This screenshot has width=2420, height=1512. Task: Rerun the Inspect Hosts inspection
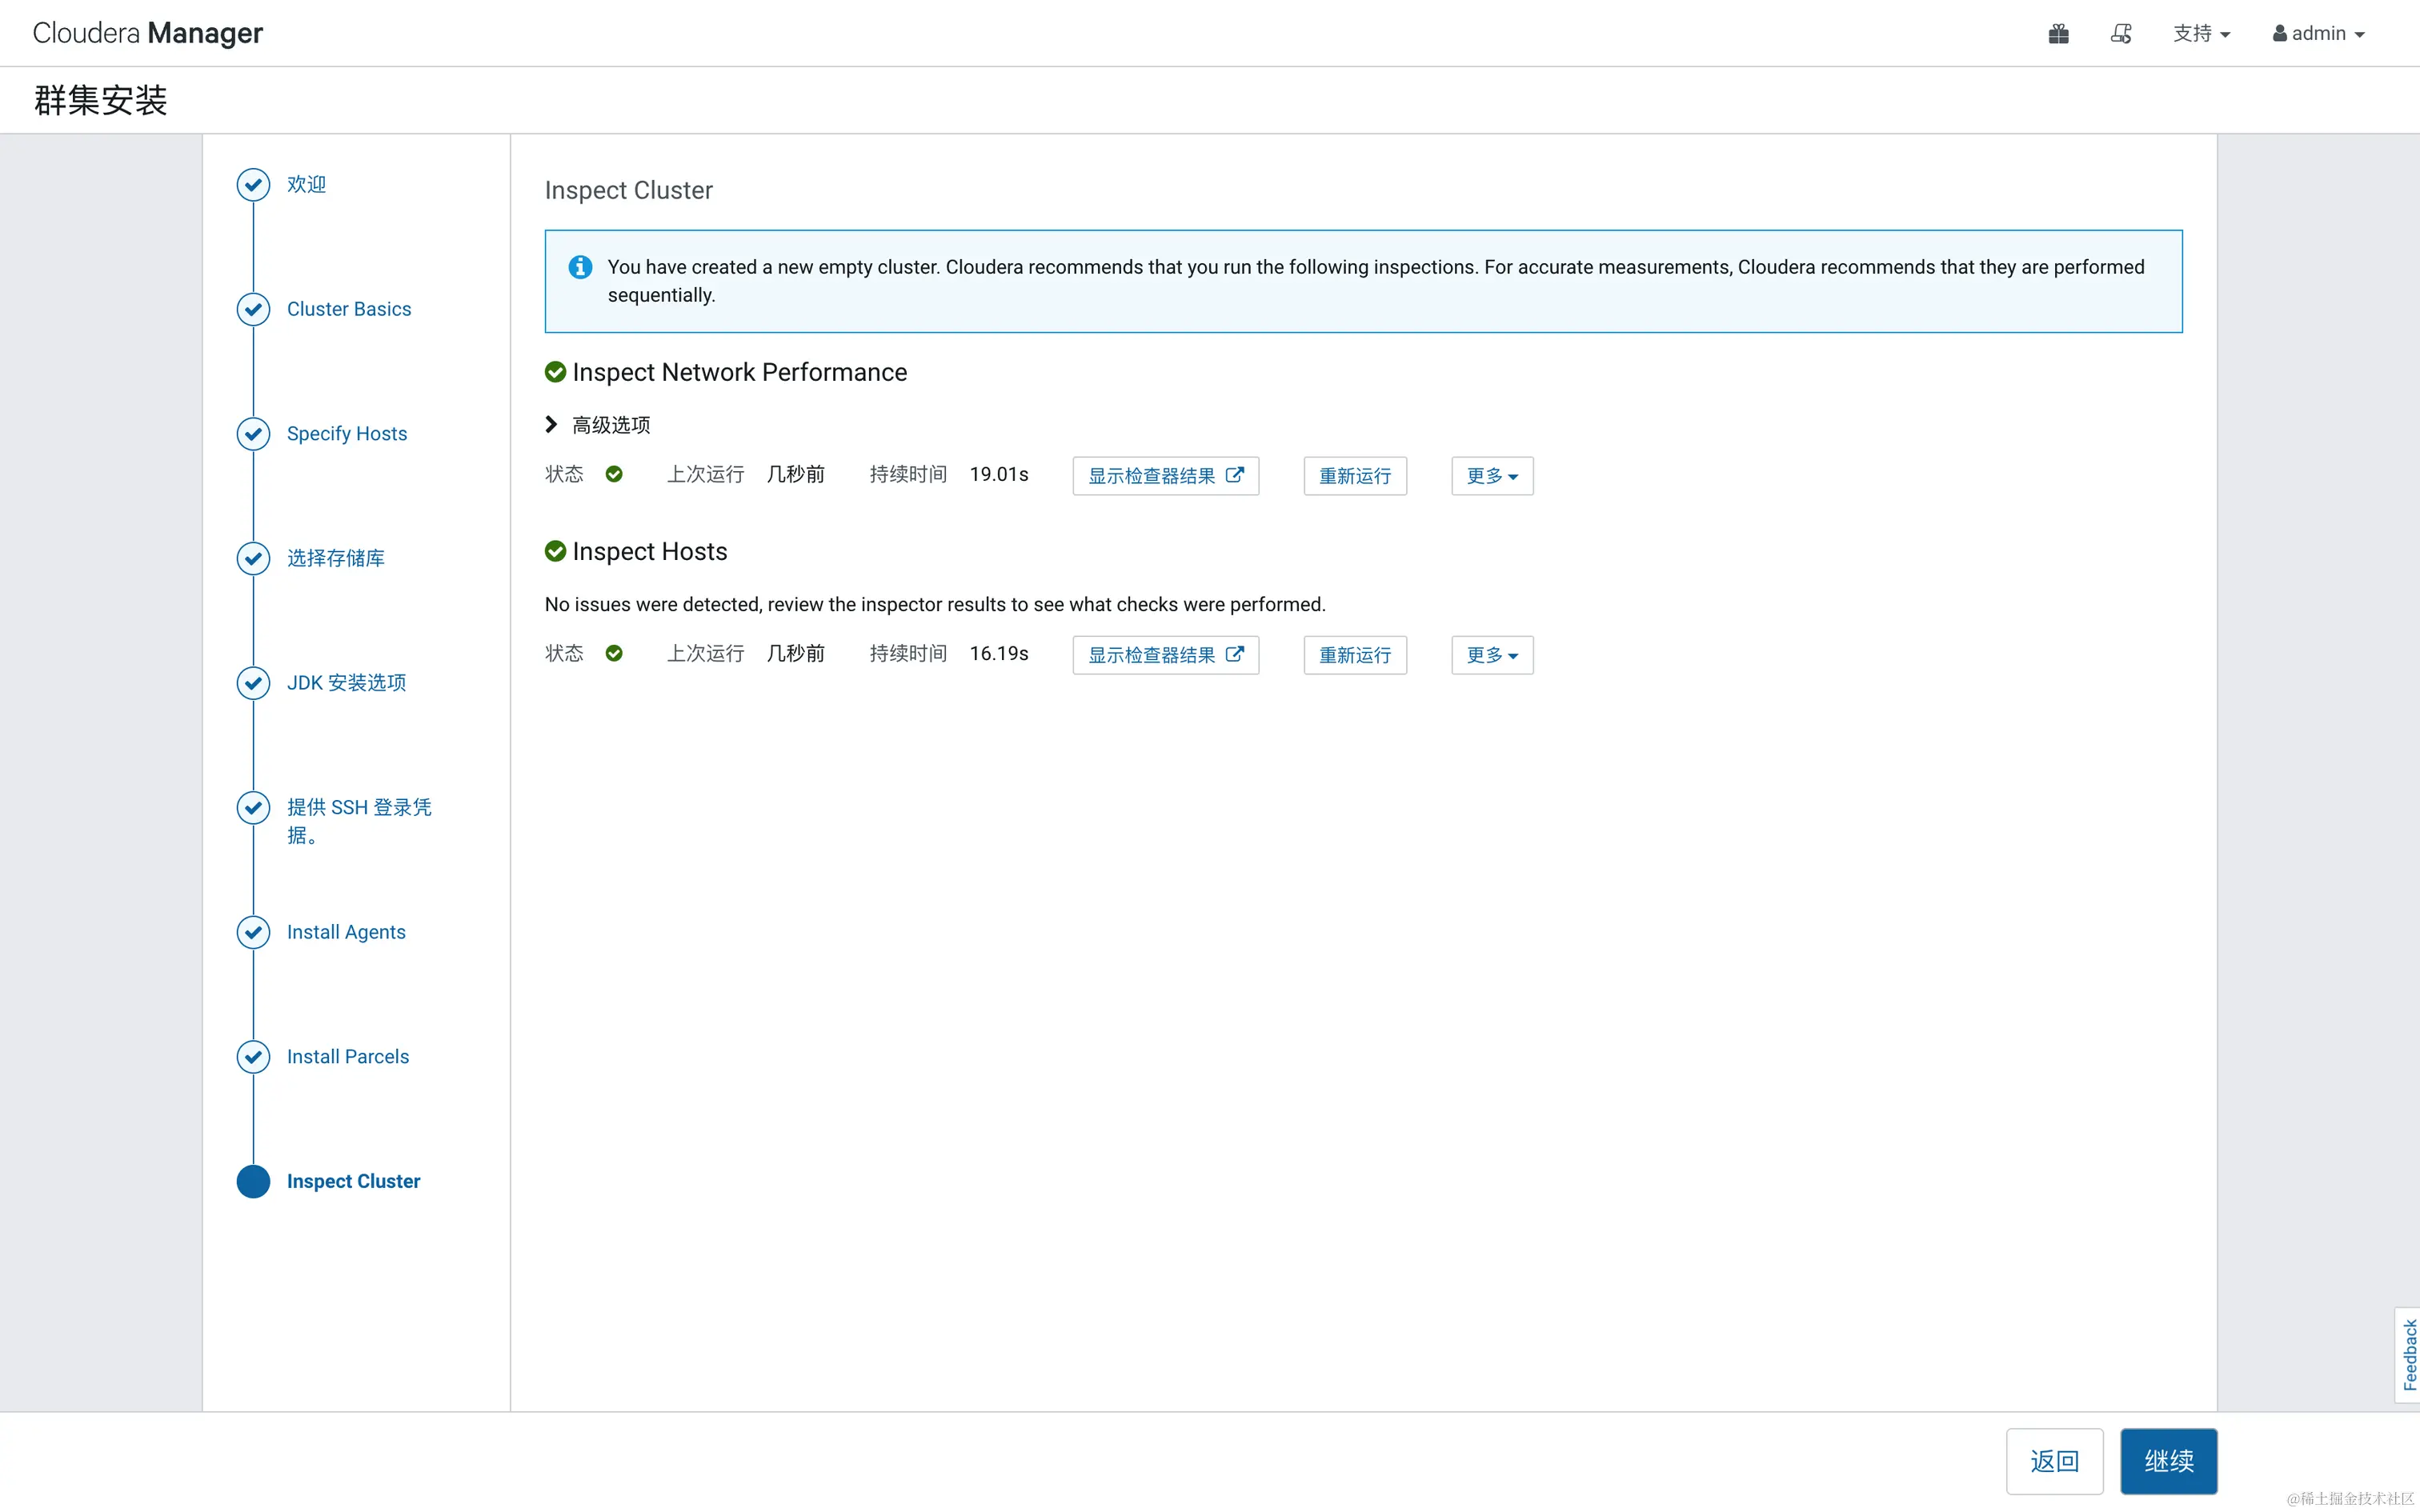point(1355,655)
